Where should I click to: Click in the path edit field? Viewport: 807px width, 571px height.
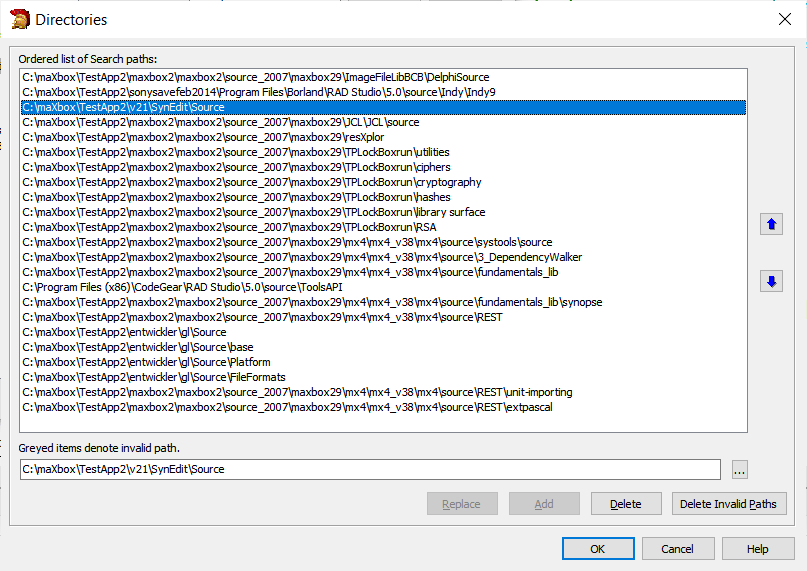(x=370, y=470)
